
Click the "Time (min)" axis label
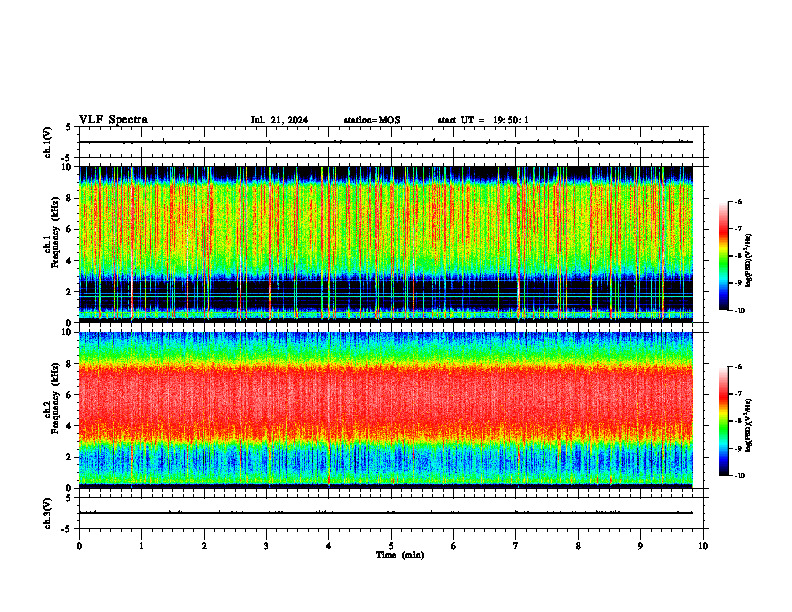400,555
